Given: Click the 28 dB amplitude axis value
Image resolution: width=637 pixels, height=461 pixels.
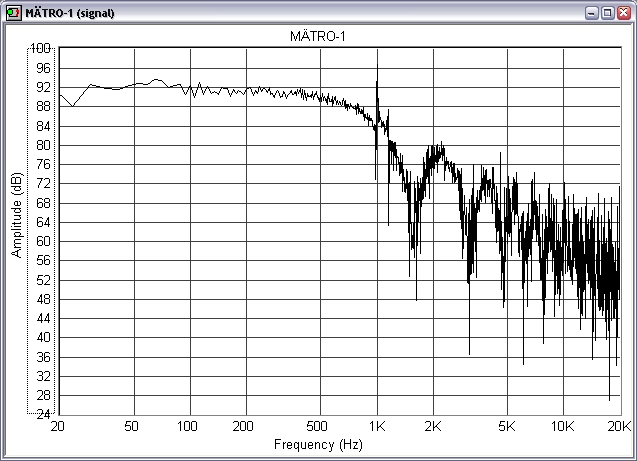Looking at the screenshot, I should pyautogui.click(x=43, y=395).
